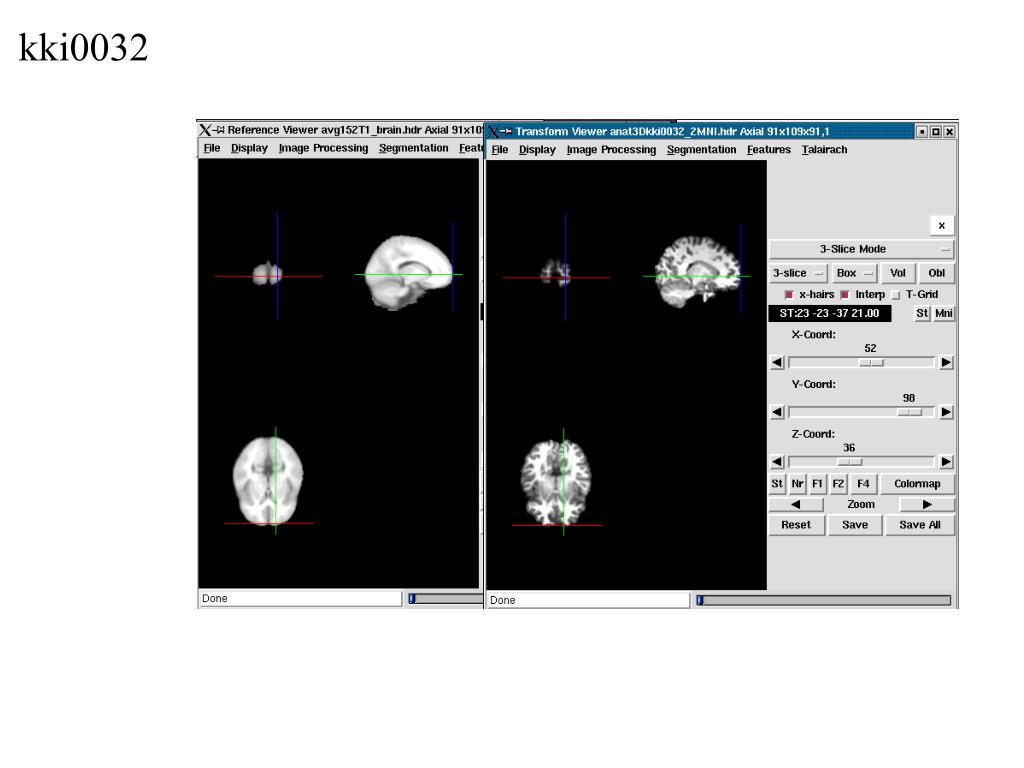This screenshot has height=768, width=1024.
Task: Open Segmentation menu in Transform Viewer
Action: (x=701, y=150)
